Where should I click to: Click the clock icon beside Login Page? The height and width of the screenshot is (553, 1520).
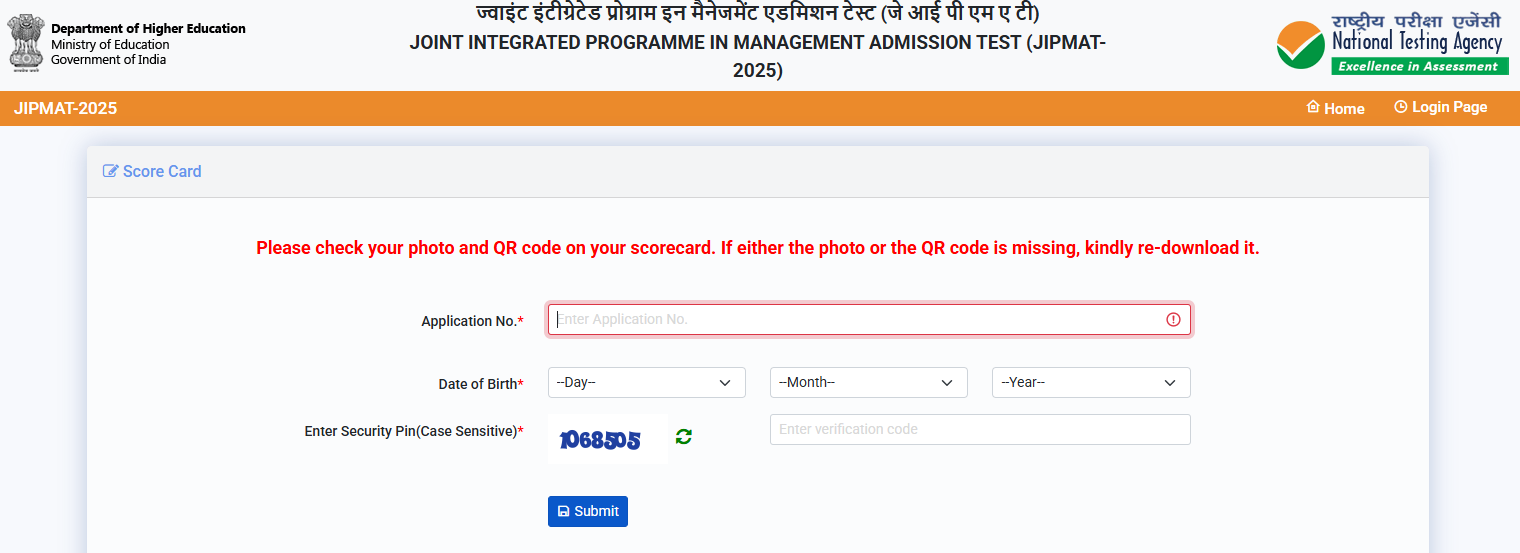pyautogui.click(x=1400, y=107)
